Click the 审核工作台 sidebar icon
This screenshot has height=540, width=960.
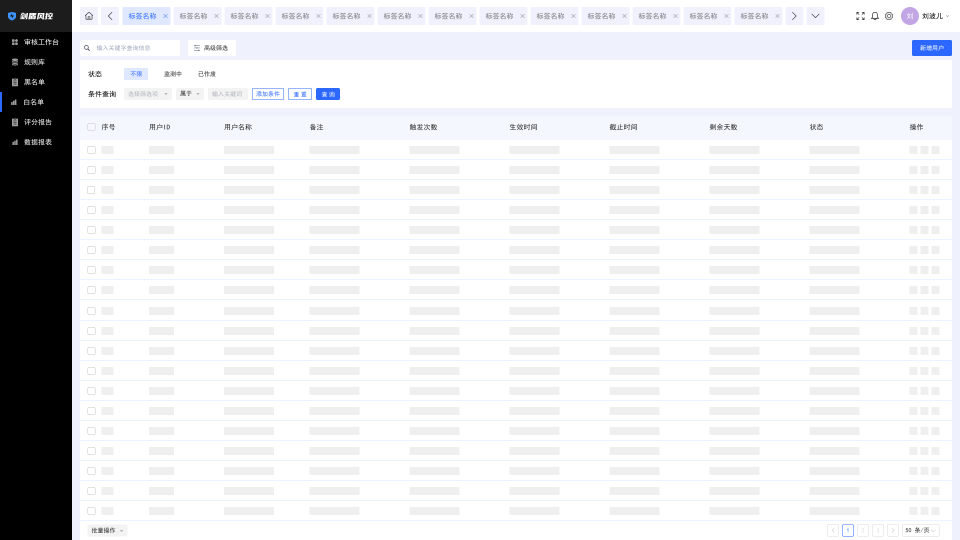pos(15,42)
